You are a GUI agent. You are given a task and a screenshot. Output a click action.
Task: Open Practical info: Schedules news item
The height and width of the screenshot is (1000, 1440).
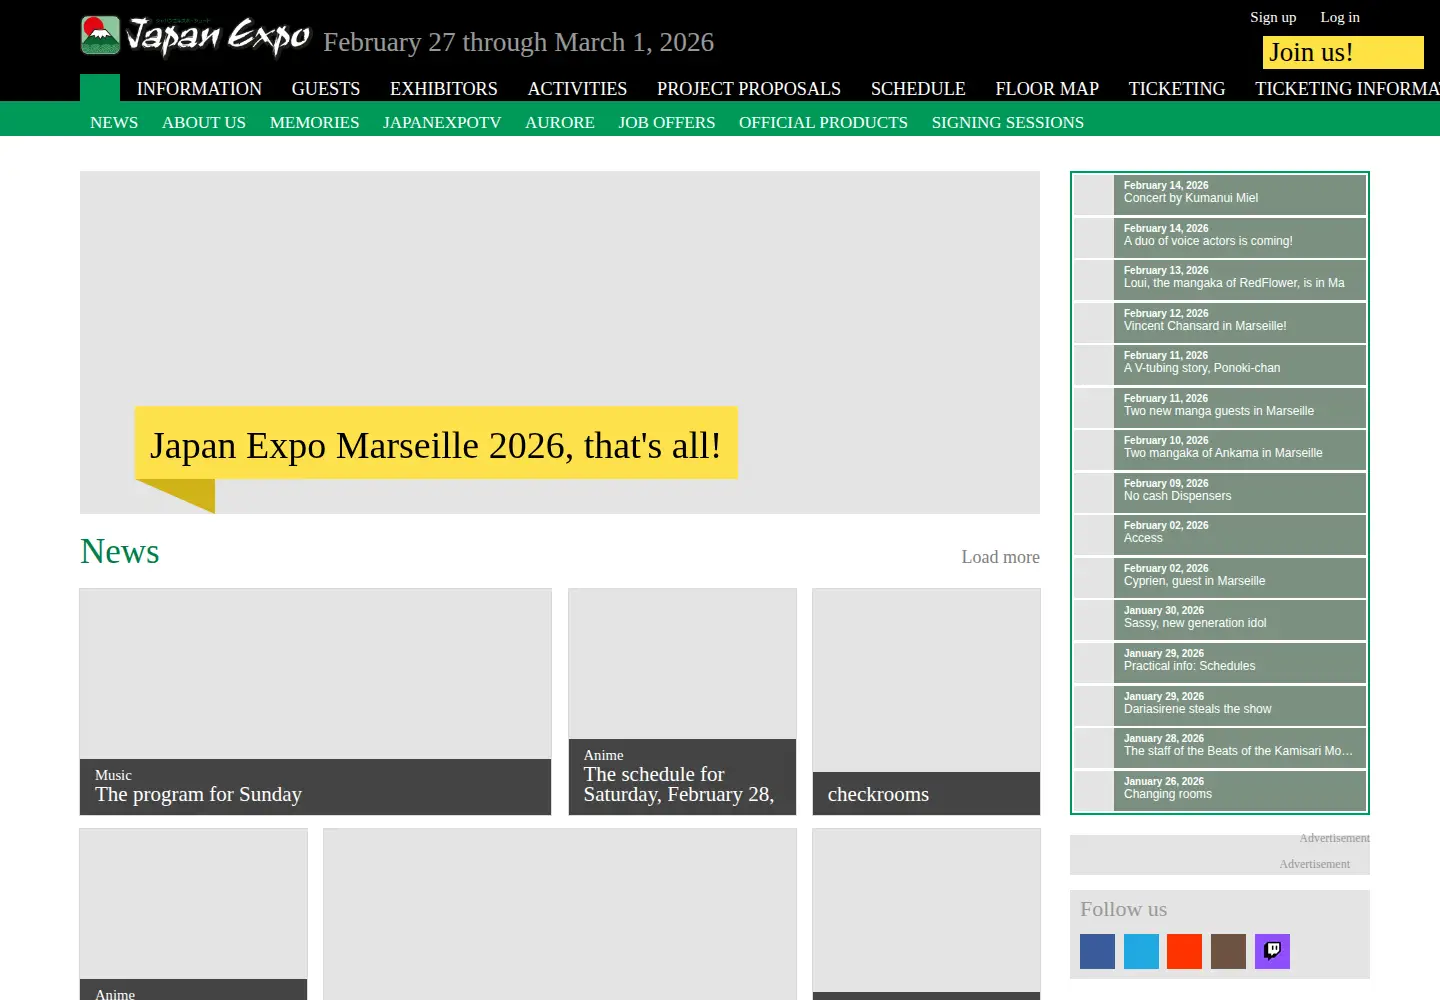pyautogui.click(x=1220, y=663)
